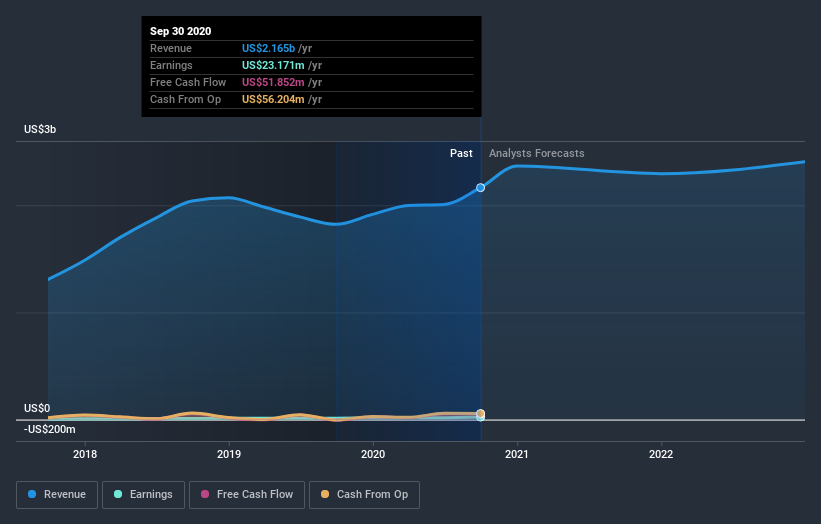Image resolution: width=821 pixels, height=524 pixels.
Task: Click the US$3b y-axis label
Action: coord(40,129)
